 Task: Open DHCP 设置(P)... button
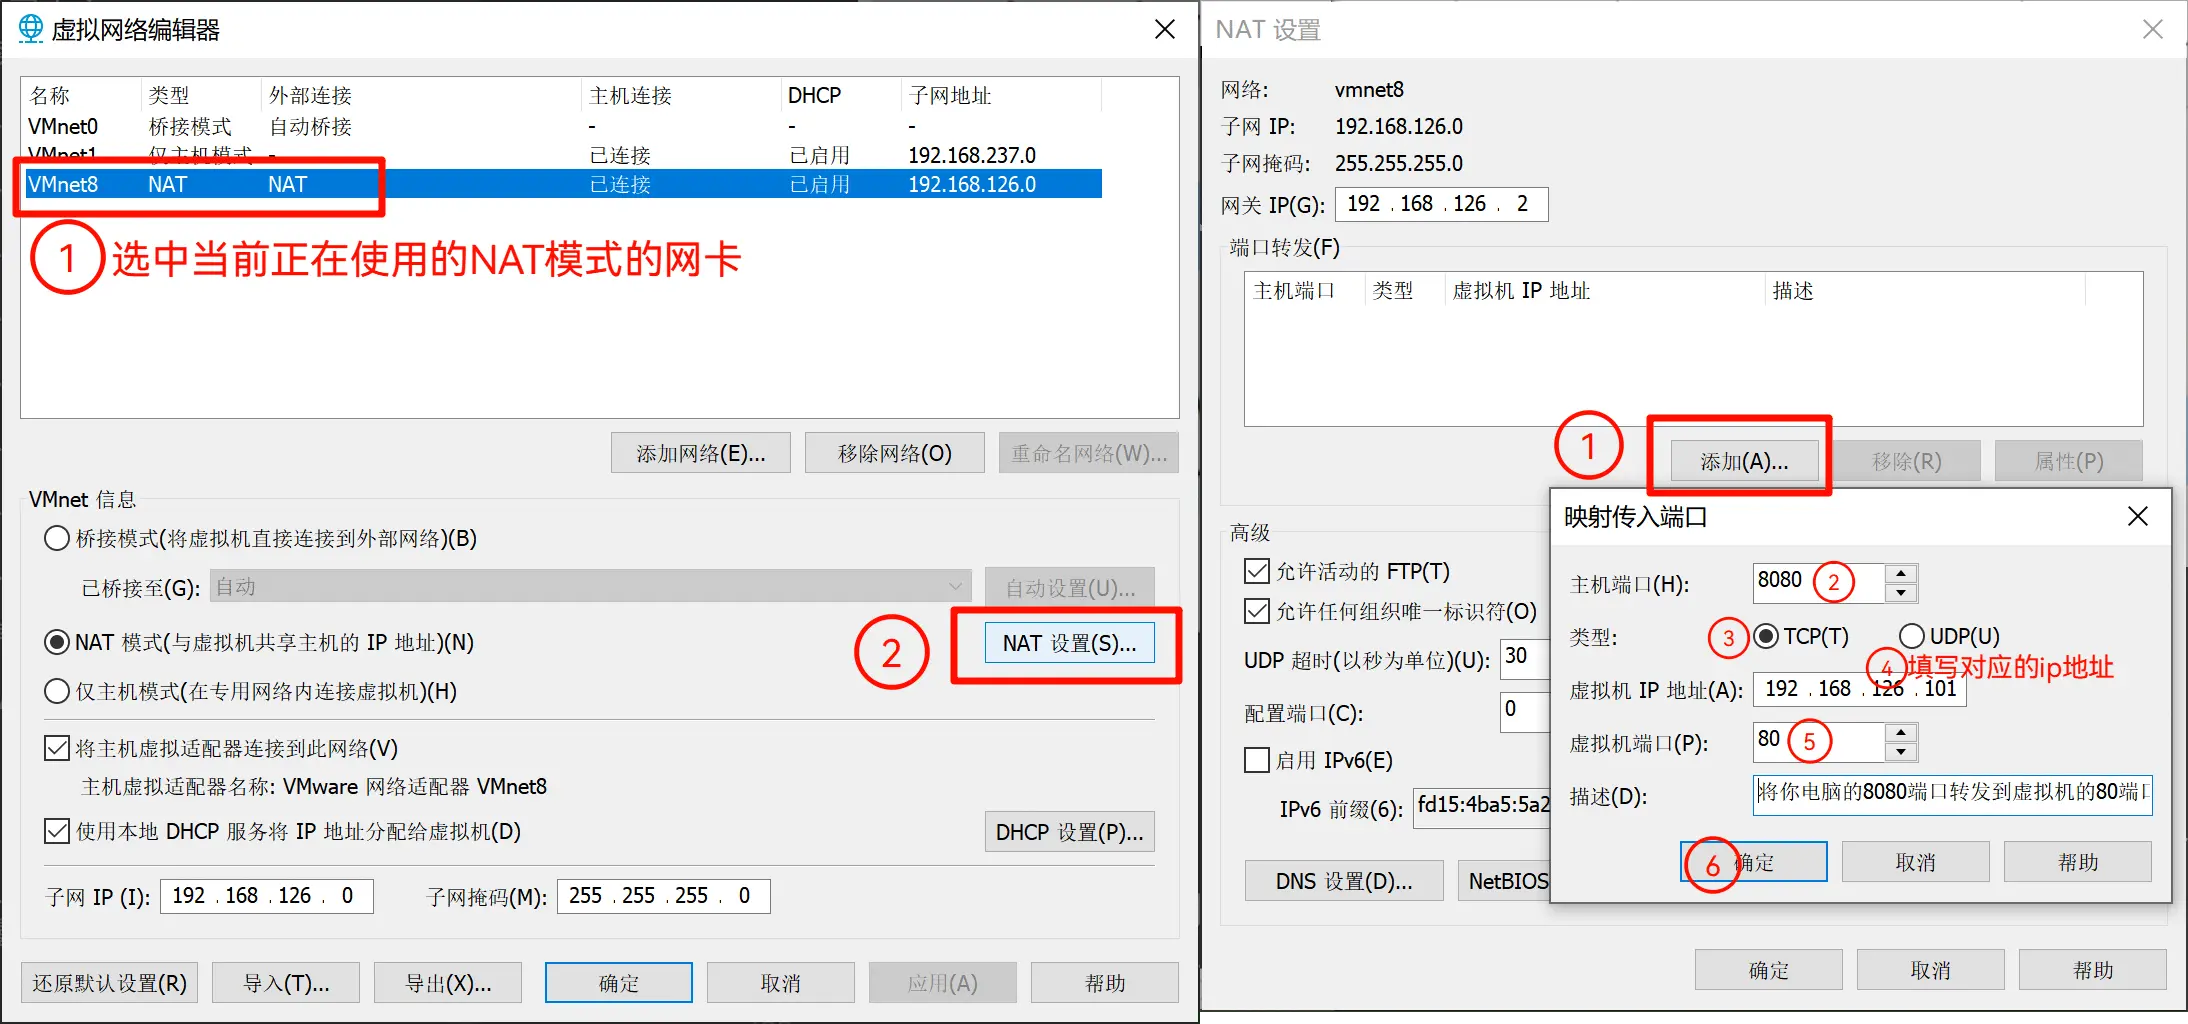tap(1070, 832)
